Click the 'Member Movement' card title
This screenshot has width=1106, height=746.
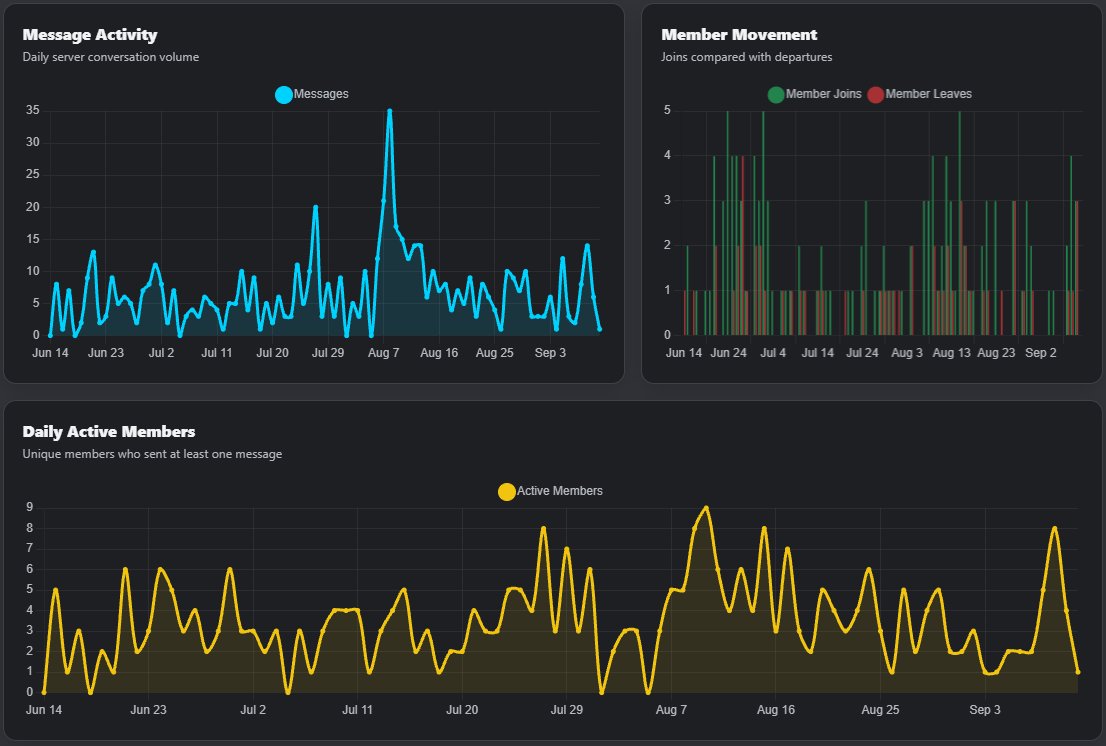tap(739, 35)
